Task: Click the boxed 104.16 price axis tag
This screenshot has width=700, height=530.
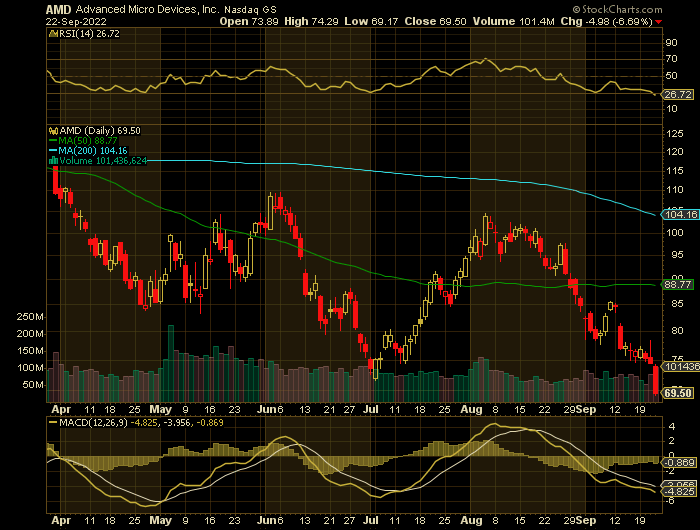Action: tap(681, 215)
